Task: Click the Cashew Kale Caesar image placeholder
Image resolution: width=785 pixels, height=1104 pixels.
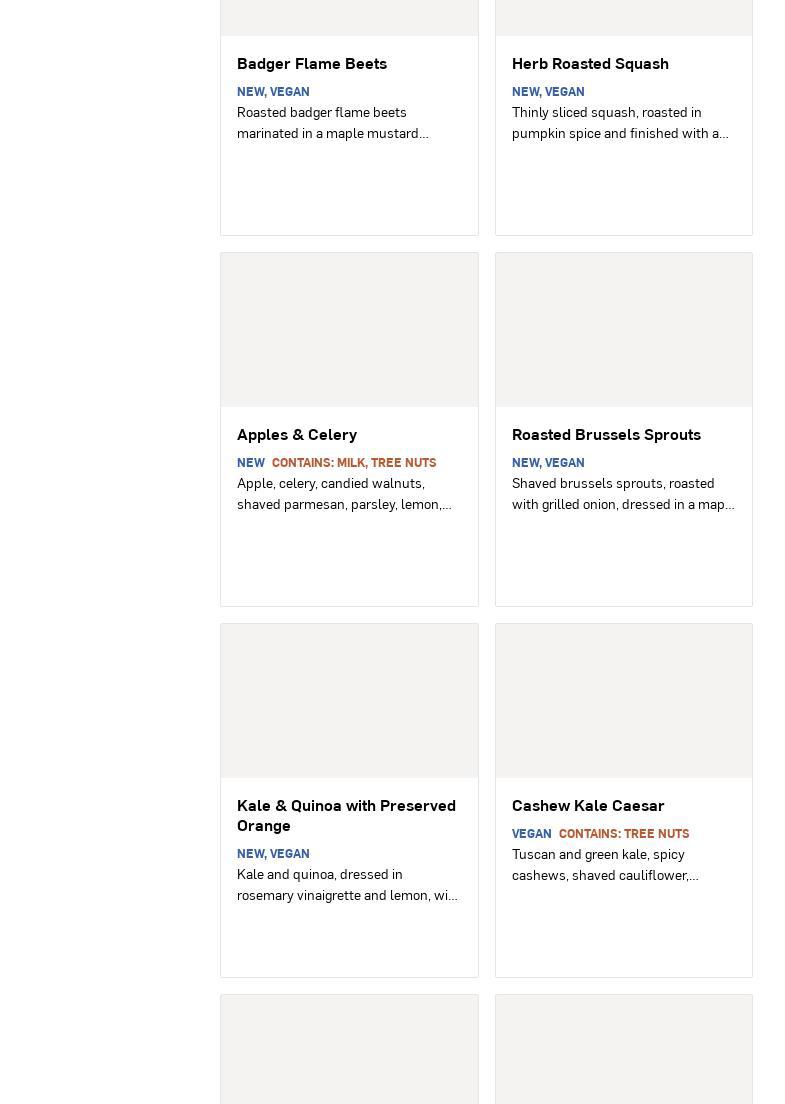Action: (623, 701)
